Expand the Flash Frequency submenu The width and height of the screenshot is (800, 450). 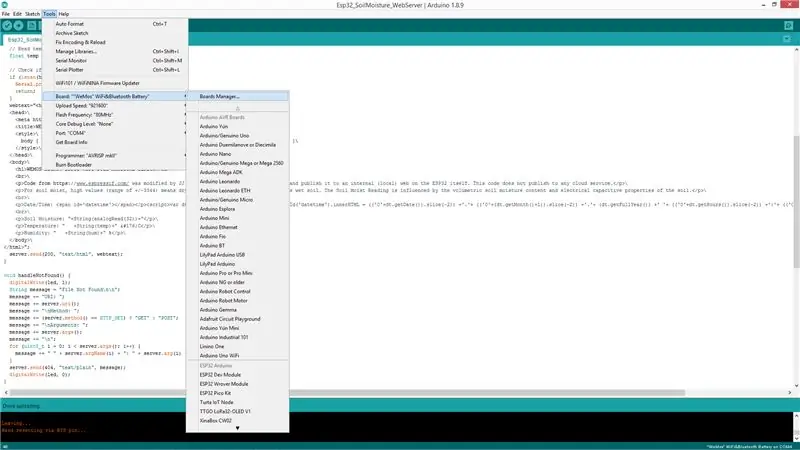click(x=115, y=115)
